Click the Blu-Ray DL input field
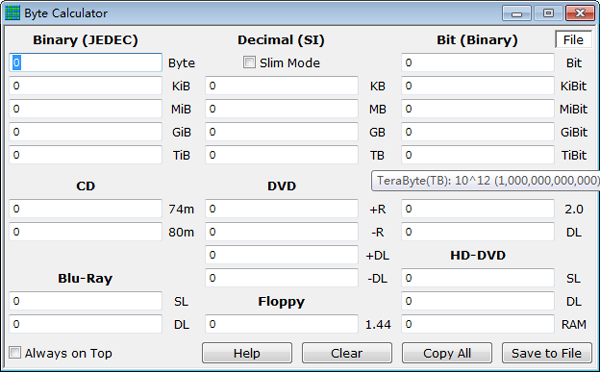This screenshot has width=600, height=372. pos(86,324)
